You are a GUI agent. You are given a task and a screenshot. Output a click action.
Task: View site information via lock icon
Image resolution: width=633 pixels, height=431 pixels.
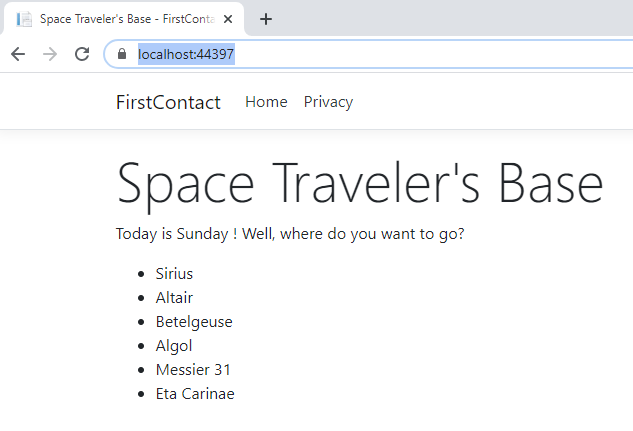pos(122,54)
